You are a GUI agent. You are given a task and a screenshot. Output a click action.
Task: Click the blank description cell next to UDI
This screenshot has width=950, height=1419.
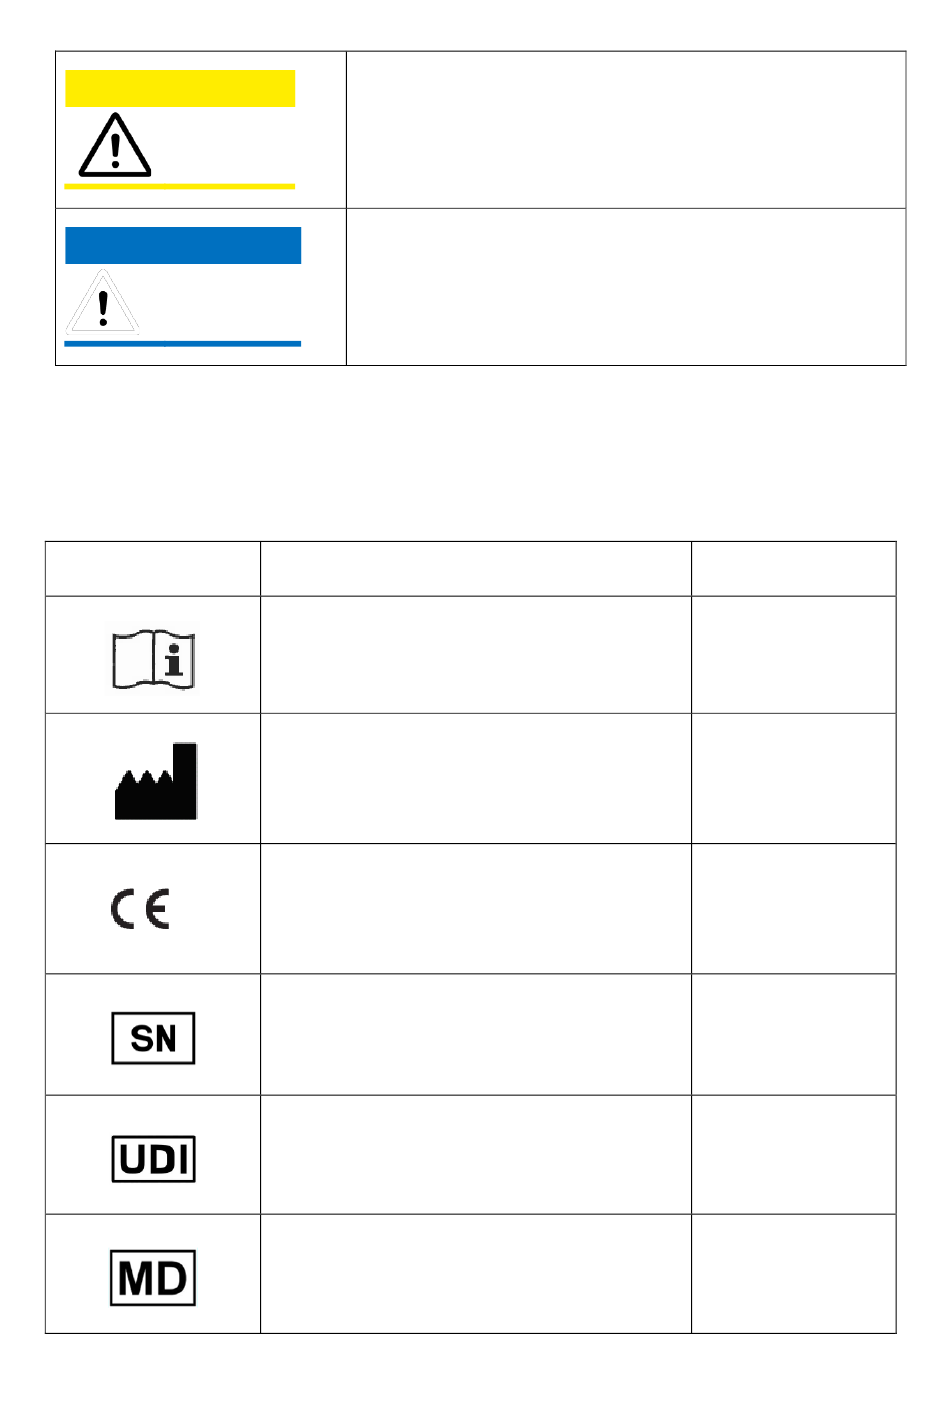(476, 1155)
